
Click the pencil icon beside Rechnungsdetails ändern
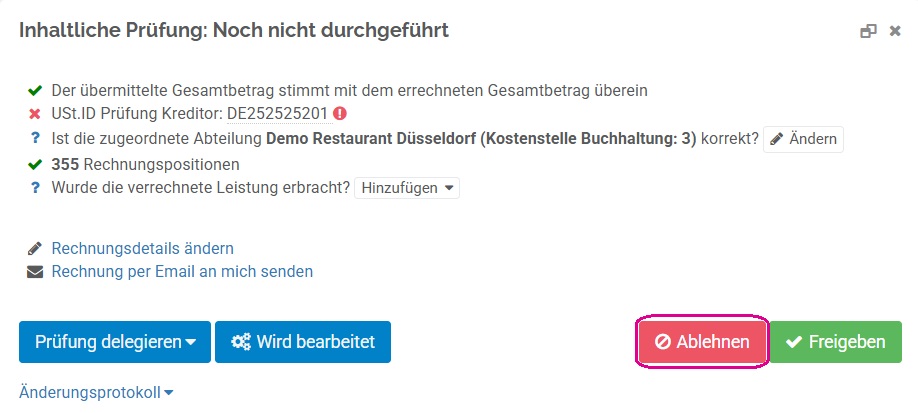click(x=35, y=248)
